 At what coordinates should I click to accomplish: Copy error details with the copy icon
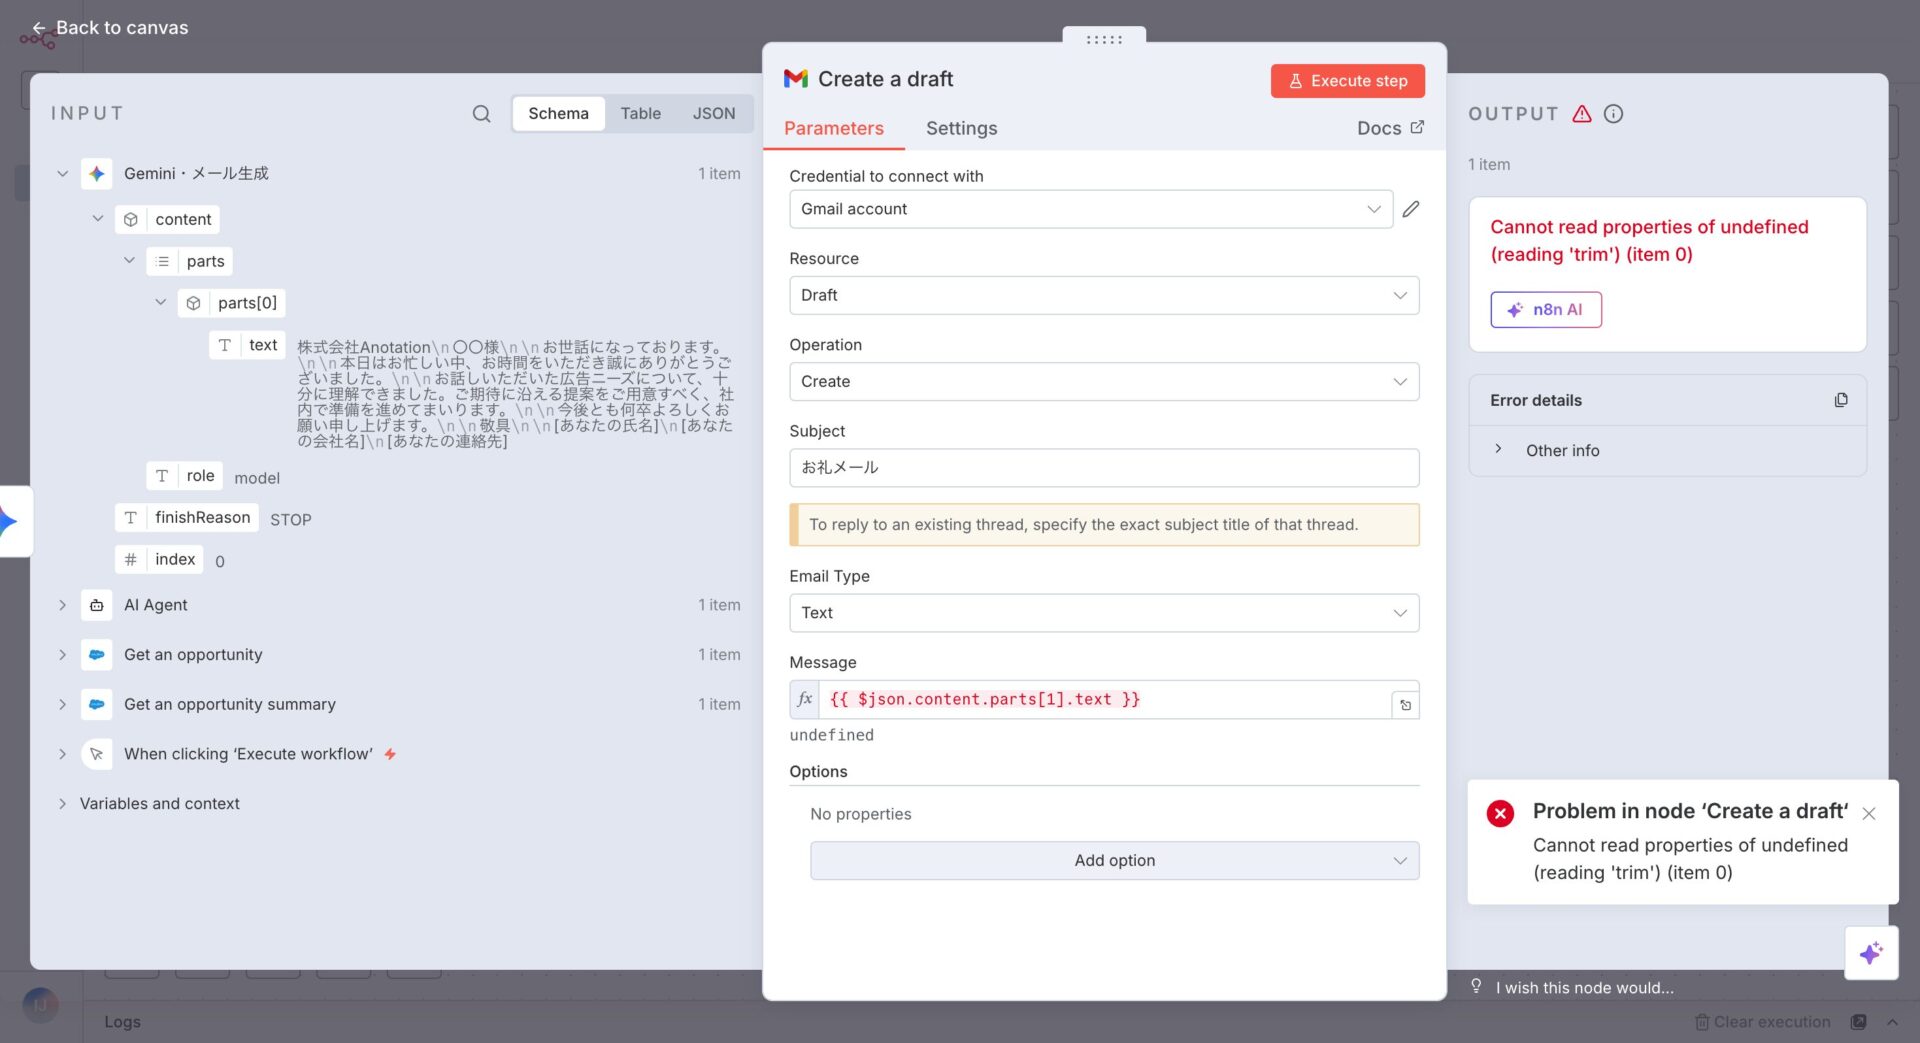(1840, 400)
